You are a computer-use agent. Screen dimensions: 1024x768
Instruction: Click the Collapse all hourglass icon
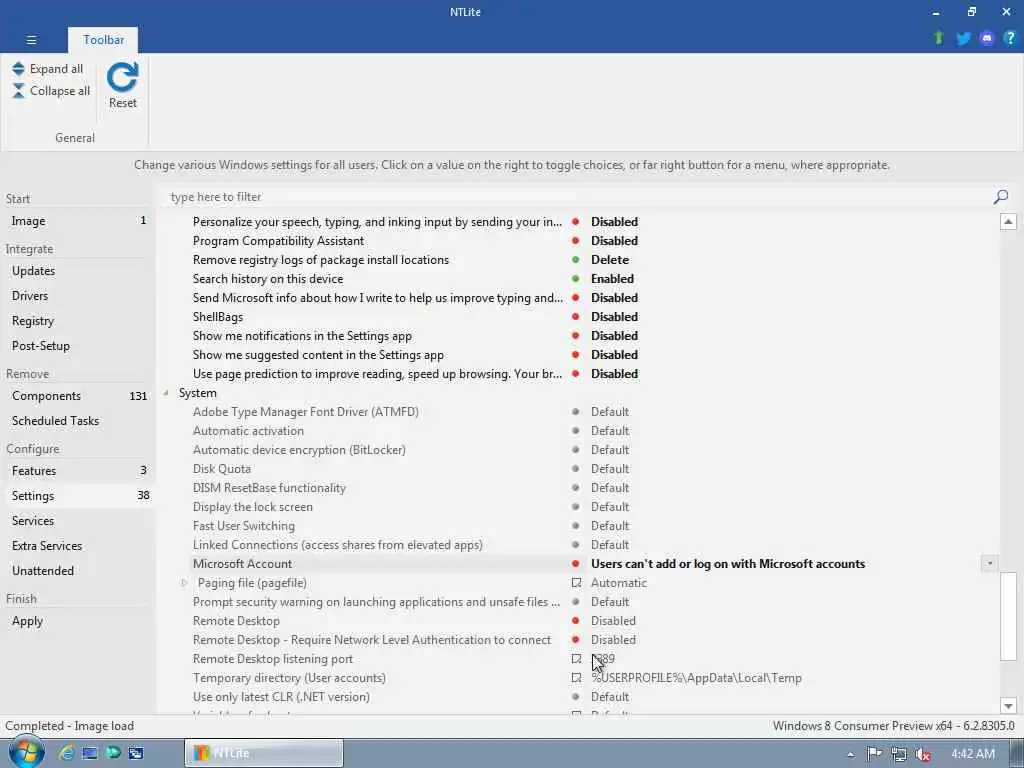18,91
